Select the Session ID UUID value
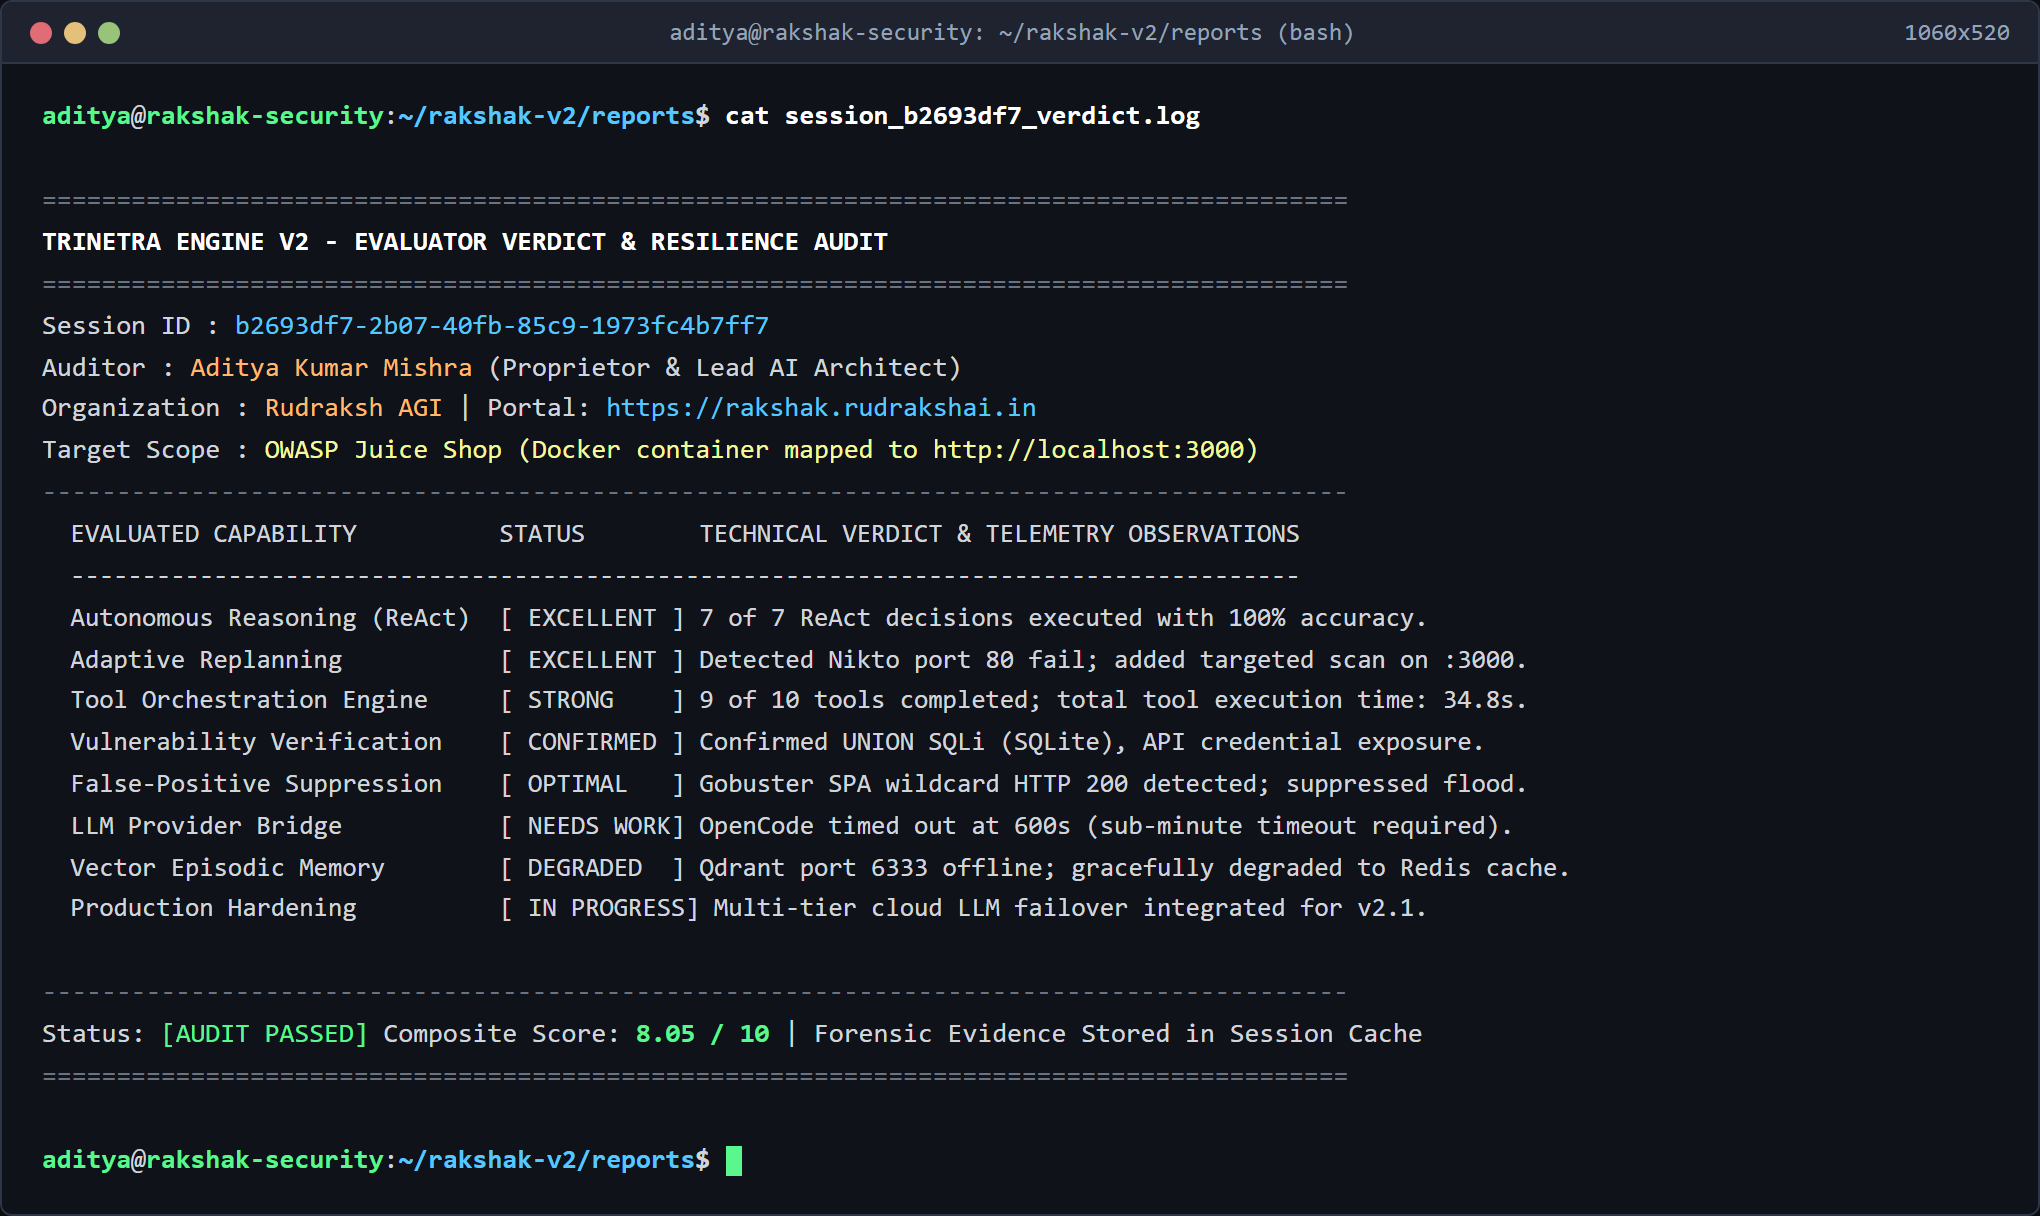This screenshot has height=1216, width=2040. point(502,326)
